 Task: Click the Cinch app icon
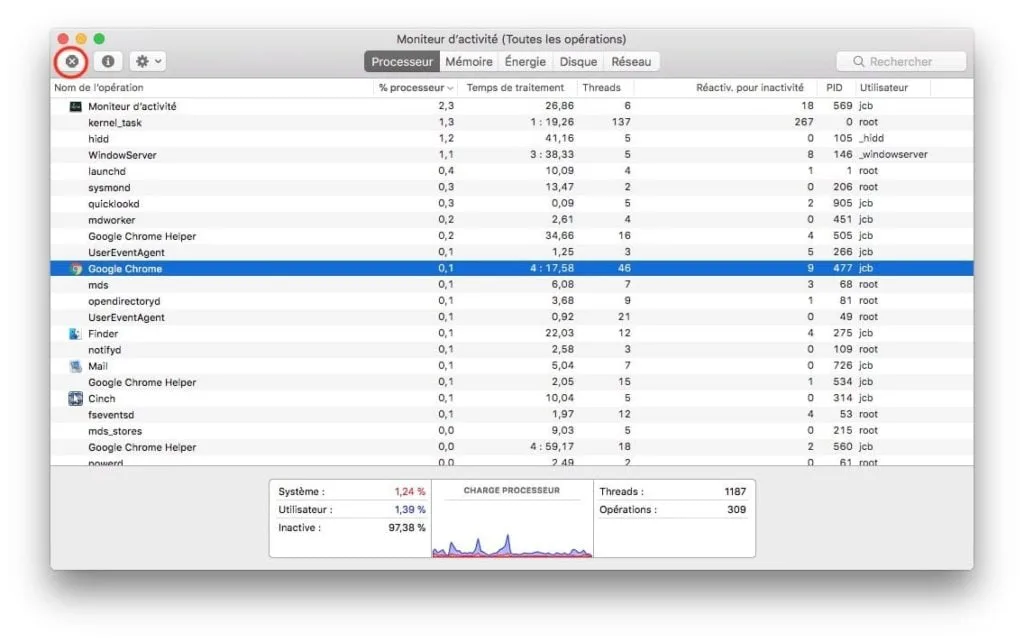(74, 398)
